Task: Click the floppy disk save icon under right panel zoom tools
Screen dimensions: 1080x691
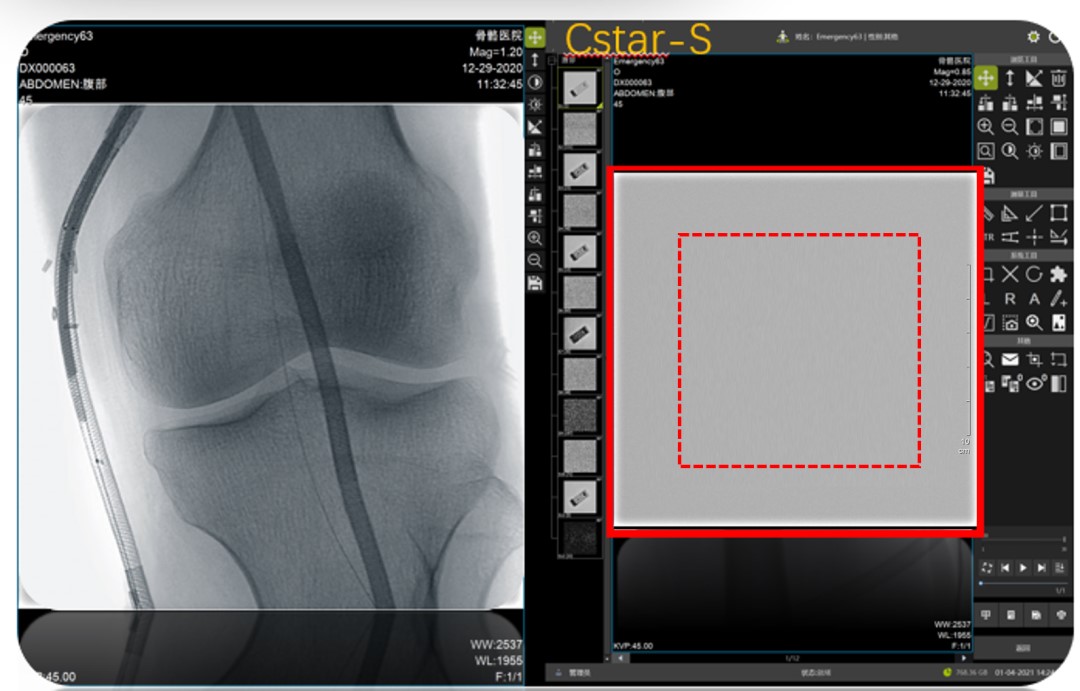Action: 989,176
